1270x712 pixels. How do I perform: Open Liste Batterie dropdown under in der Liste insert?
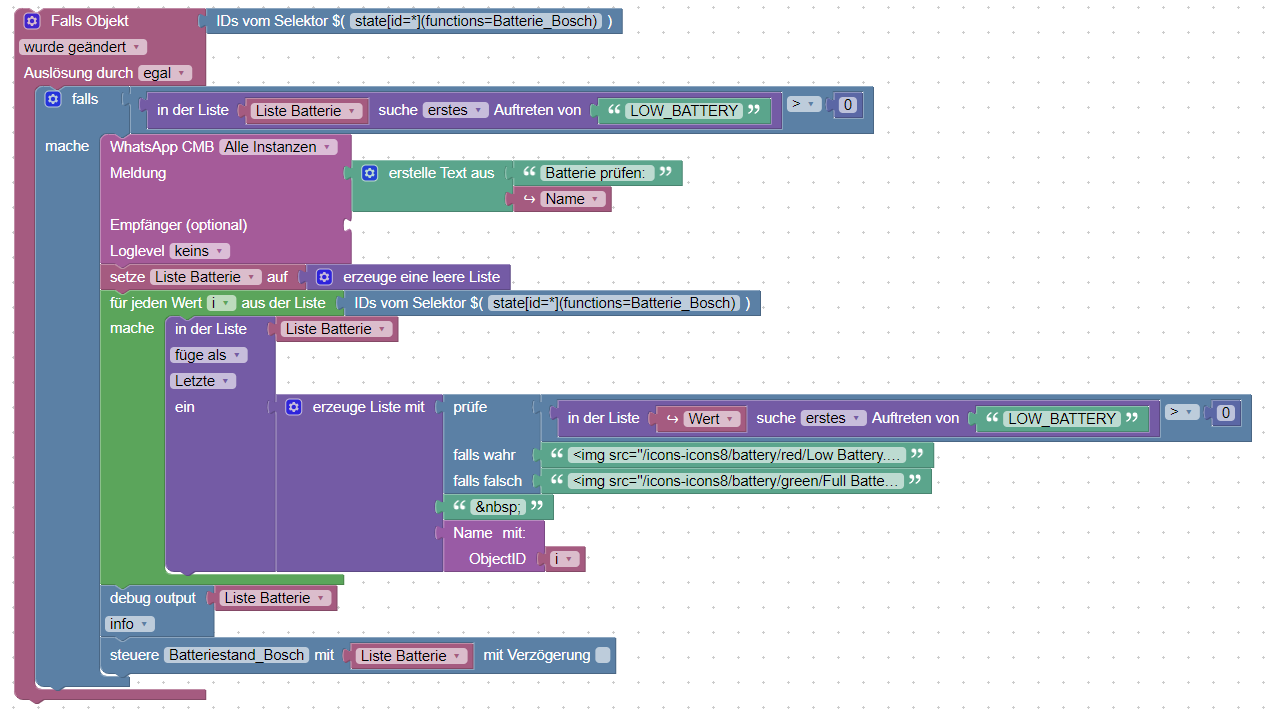pyautogui.click(x=337, y=329)
